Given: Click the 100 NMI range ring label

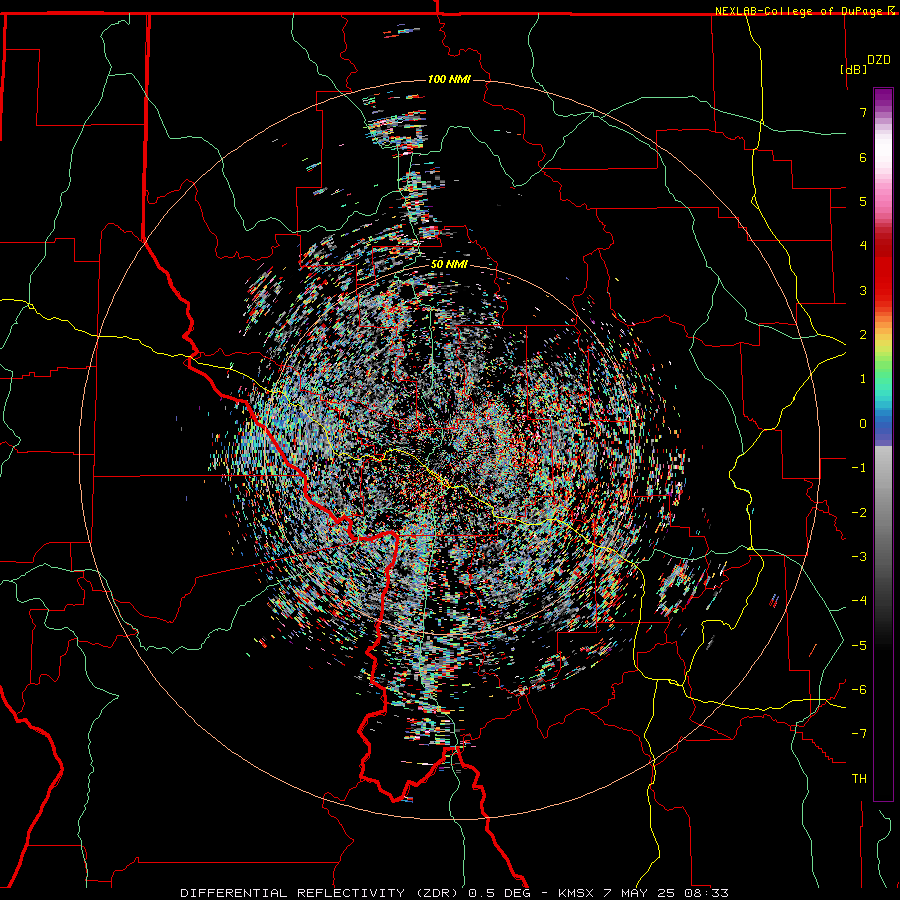Looking at the screenshot, I should [449, 79].
